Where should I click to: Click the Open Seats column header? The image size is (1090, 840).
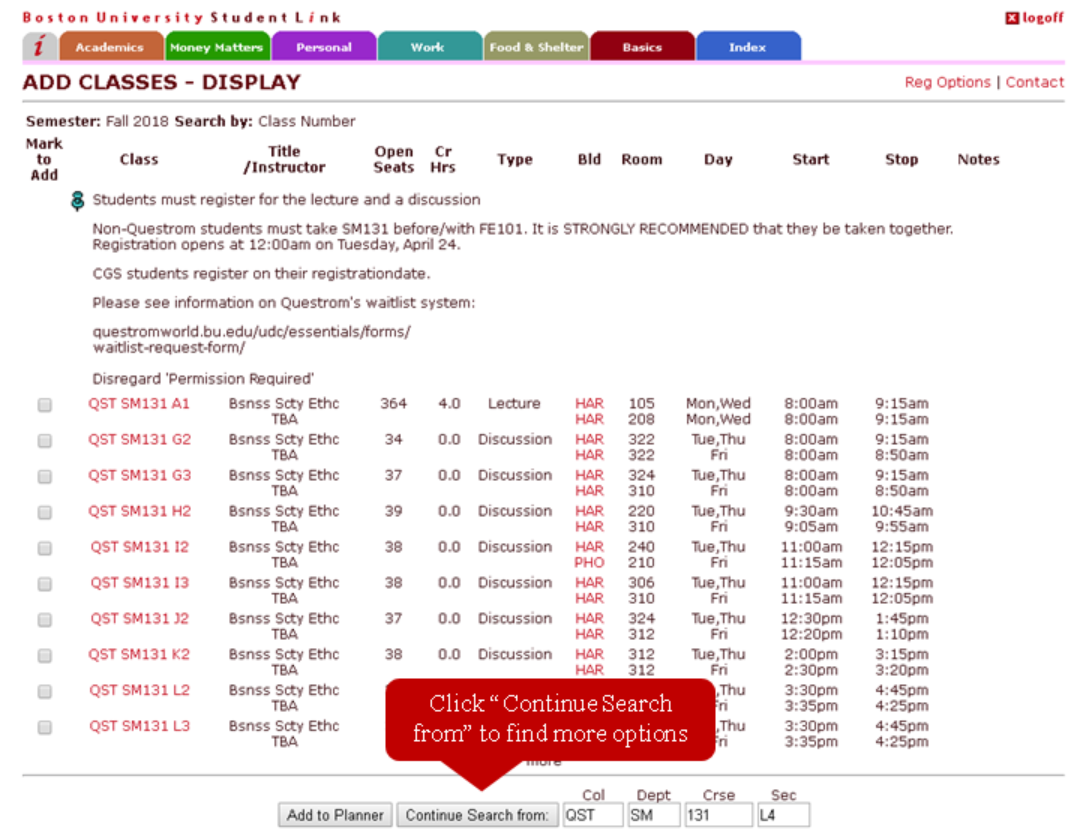point(393,159)
